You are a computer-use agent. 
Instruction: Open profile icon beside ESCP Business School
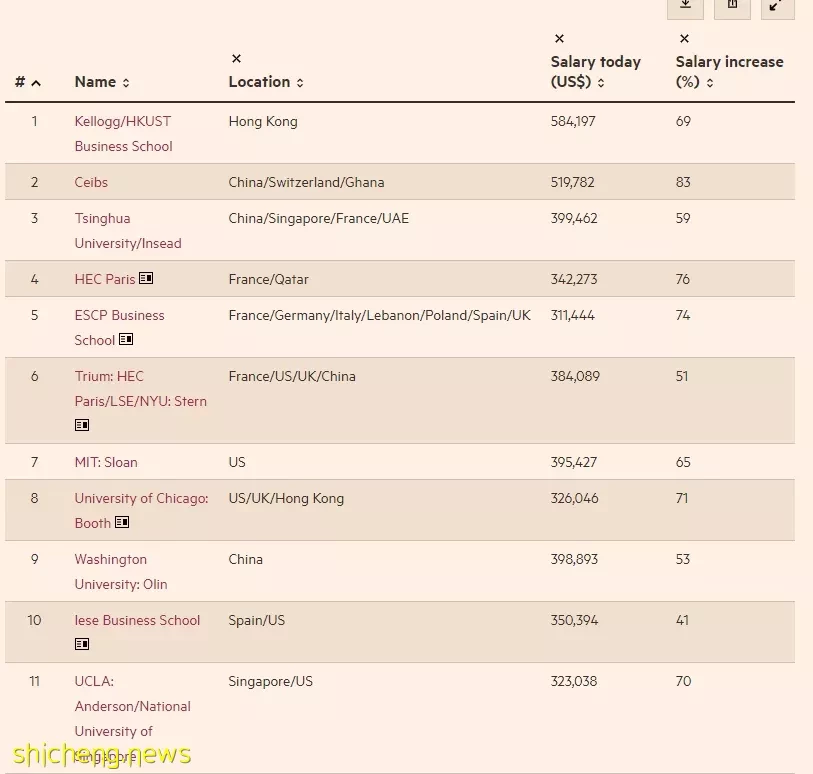pyautogui.click(x=126, y=339)
